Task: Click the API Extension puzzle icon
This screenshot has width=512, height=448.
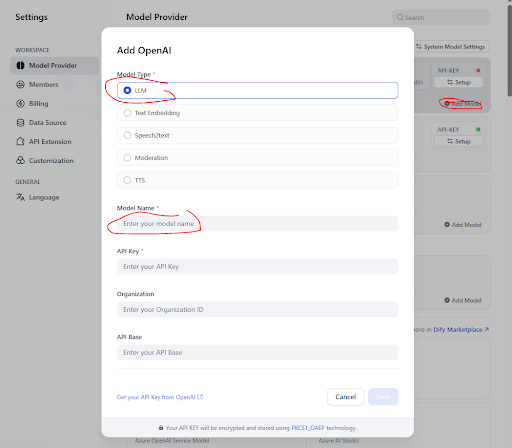Action: point(20,141)
